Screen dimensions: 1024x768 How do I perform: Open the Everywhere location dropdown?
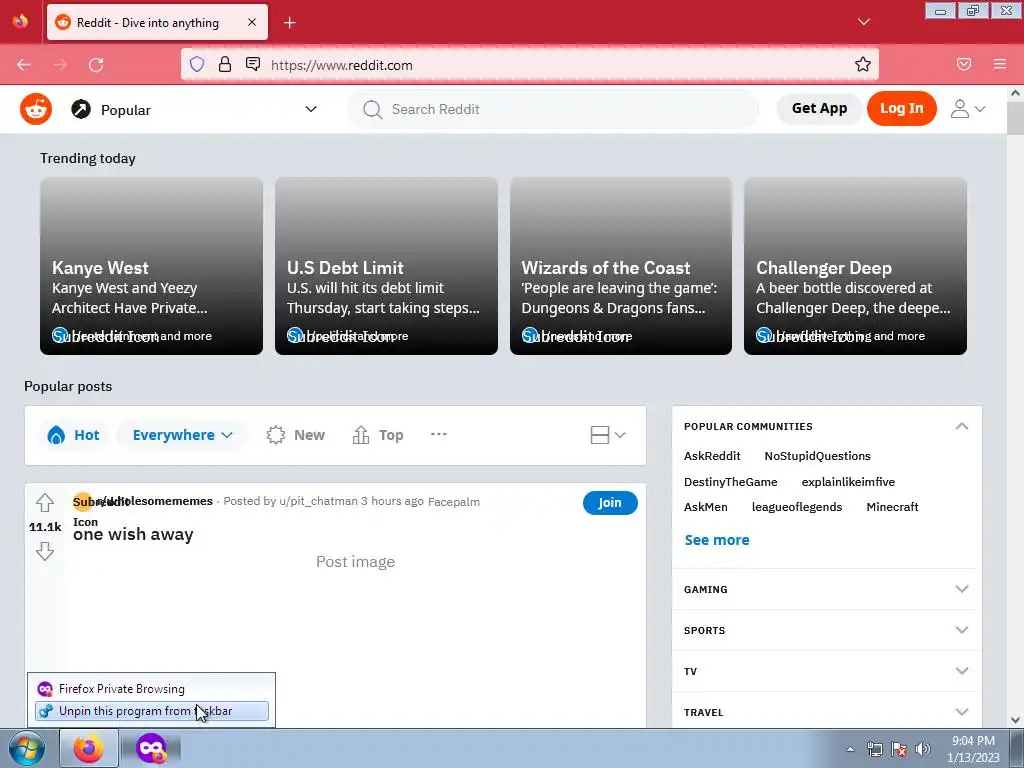(182, 435)
